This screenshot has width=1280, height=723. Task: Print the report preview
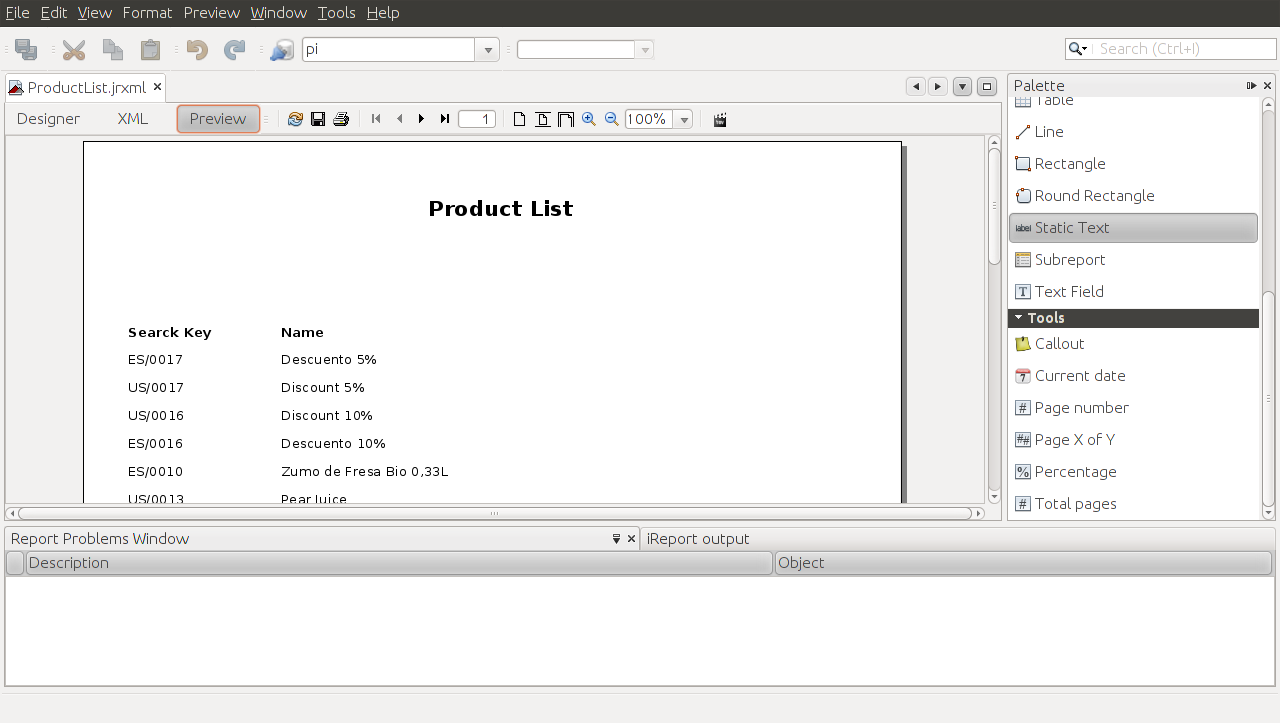tap(341, 119)
